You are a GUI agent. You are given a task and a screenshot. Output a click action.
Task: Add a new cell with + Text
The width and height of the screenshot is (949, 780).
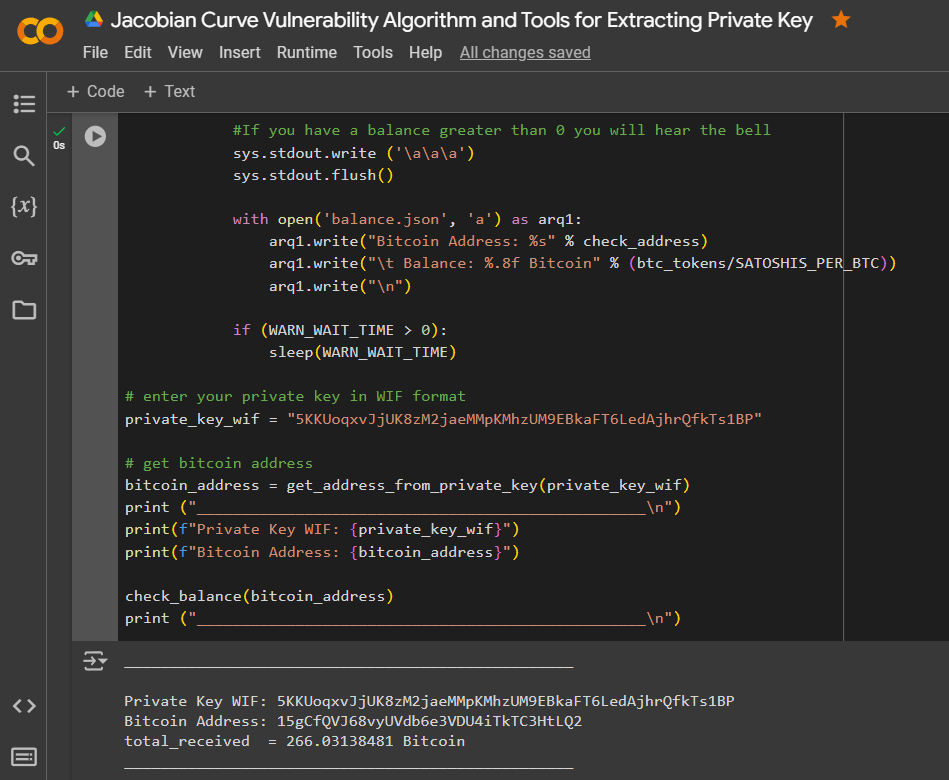[x=169, y=91]
